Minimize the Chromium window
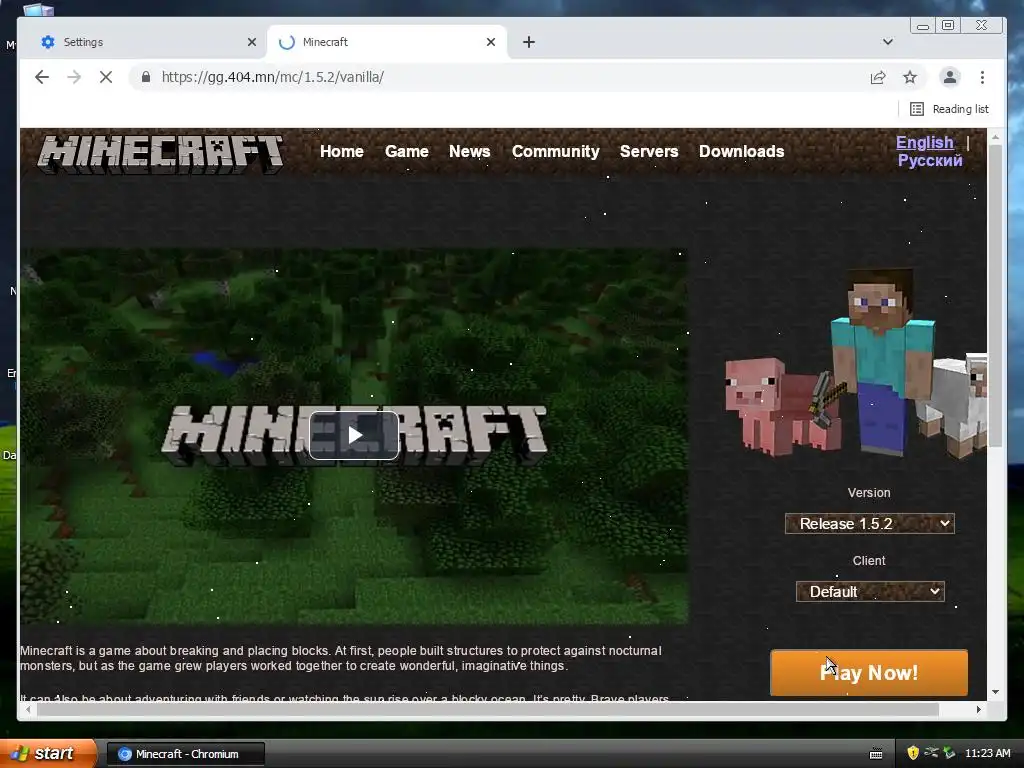1024x768 pixels. (923, 25)
